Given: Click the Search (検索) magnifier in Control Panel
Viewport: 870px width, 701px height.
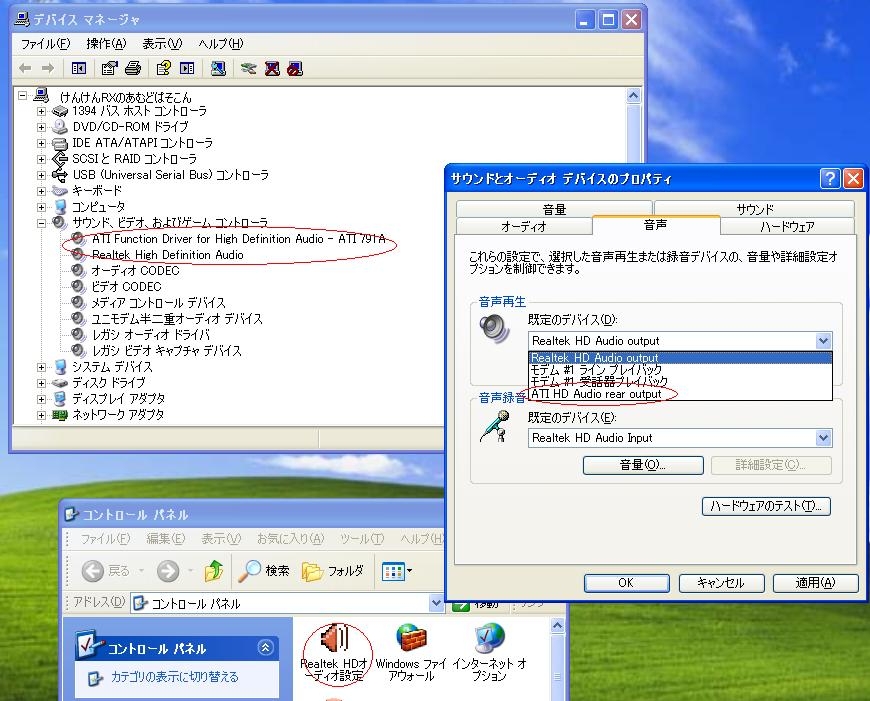Looking at the screenshot, I should point(264,571).
